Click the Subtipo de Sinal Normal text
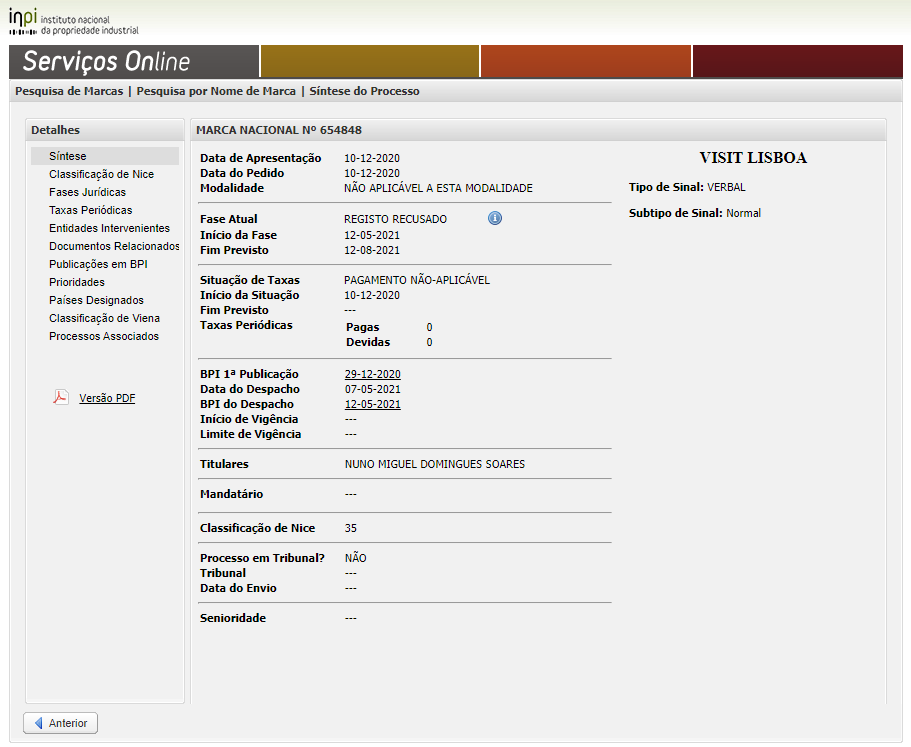911x747 pixels. click(694, 213)
